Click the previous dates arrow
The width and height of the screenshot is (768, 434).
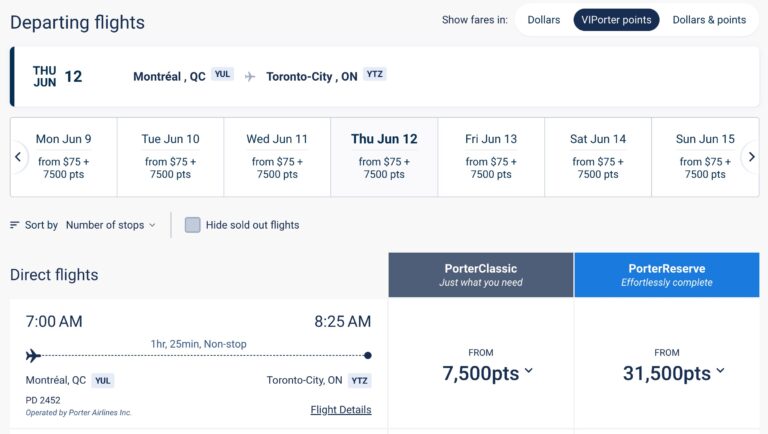pos(18,157)
